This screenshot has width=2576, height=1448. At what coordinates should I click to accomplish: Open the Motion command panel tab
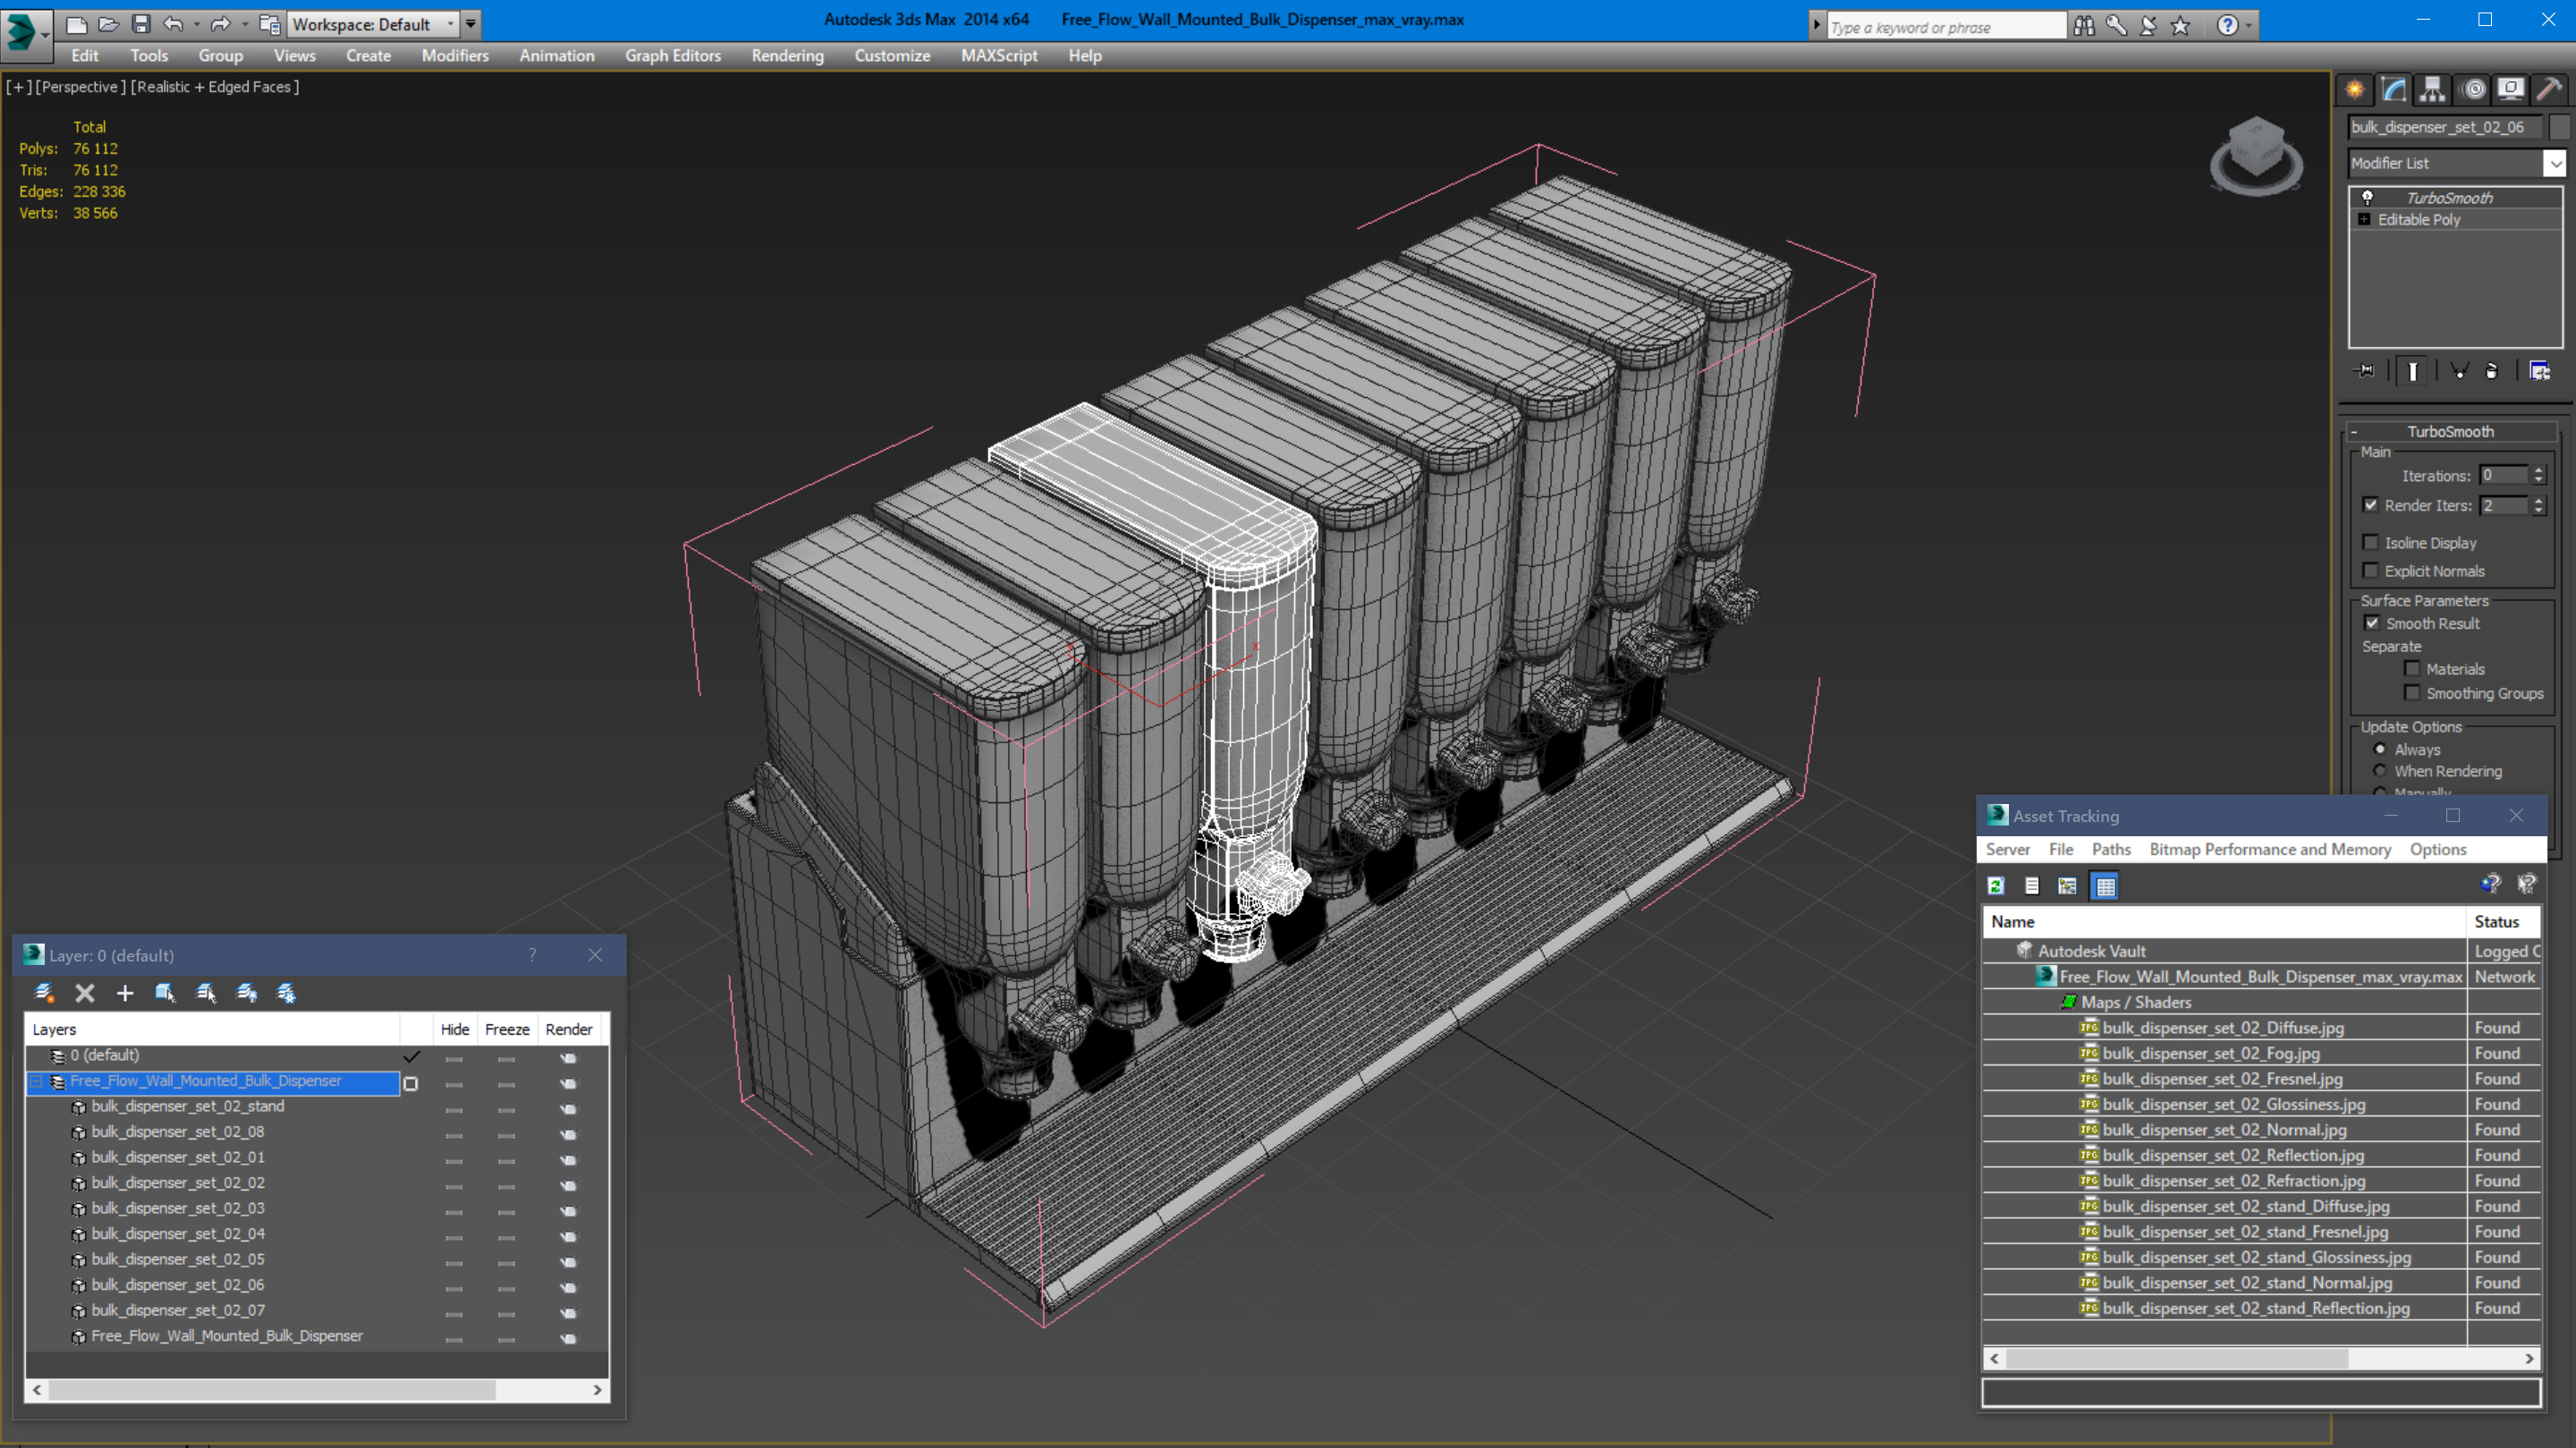(x=2472, y=90)
